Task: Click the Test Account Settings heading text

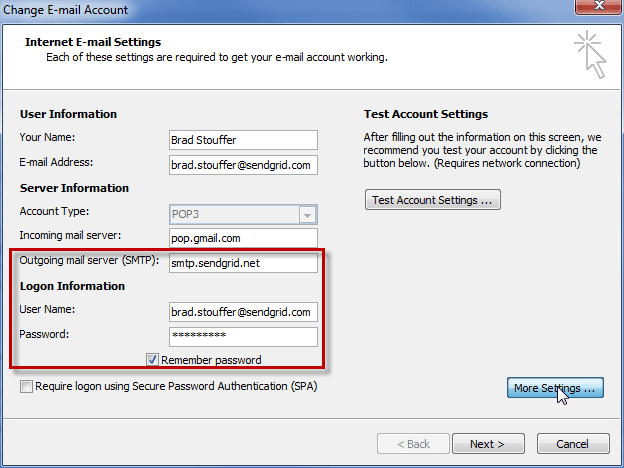Action: (424, 114)
